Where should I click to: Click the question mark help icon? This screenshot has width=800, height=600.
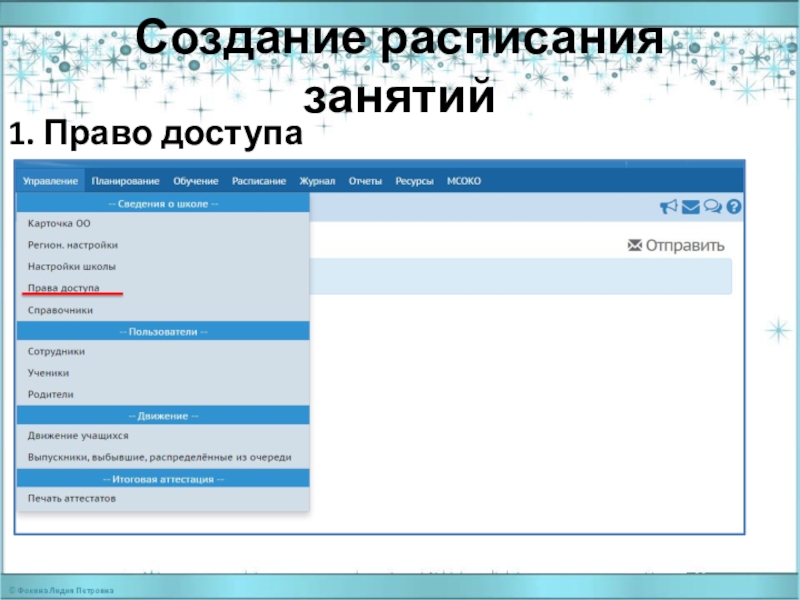pyautogui.click(x=733, y=207)
